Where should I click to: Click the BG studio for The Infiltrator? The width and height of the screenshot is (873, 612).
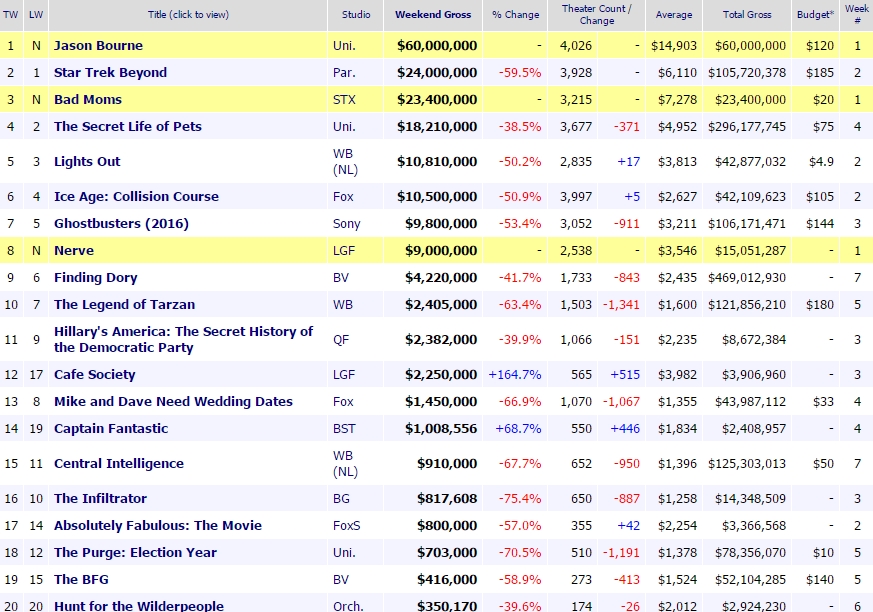[x=341, y=498]
